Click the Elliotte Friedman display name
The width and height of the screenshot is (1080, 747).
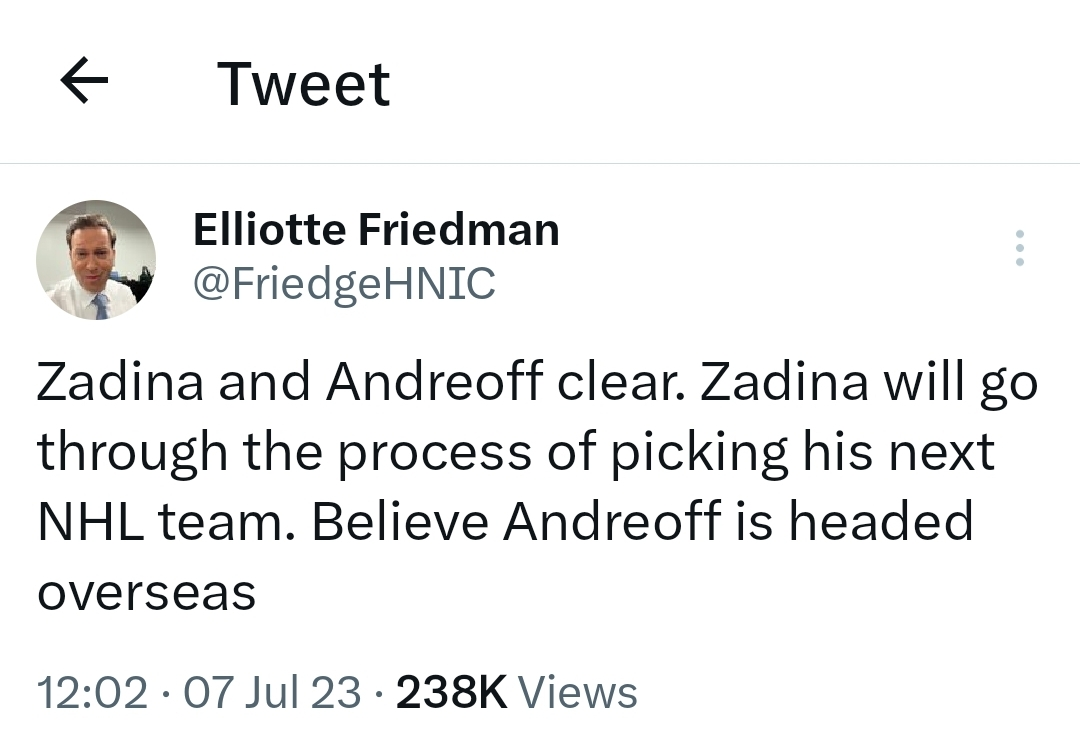(376, 229)
